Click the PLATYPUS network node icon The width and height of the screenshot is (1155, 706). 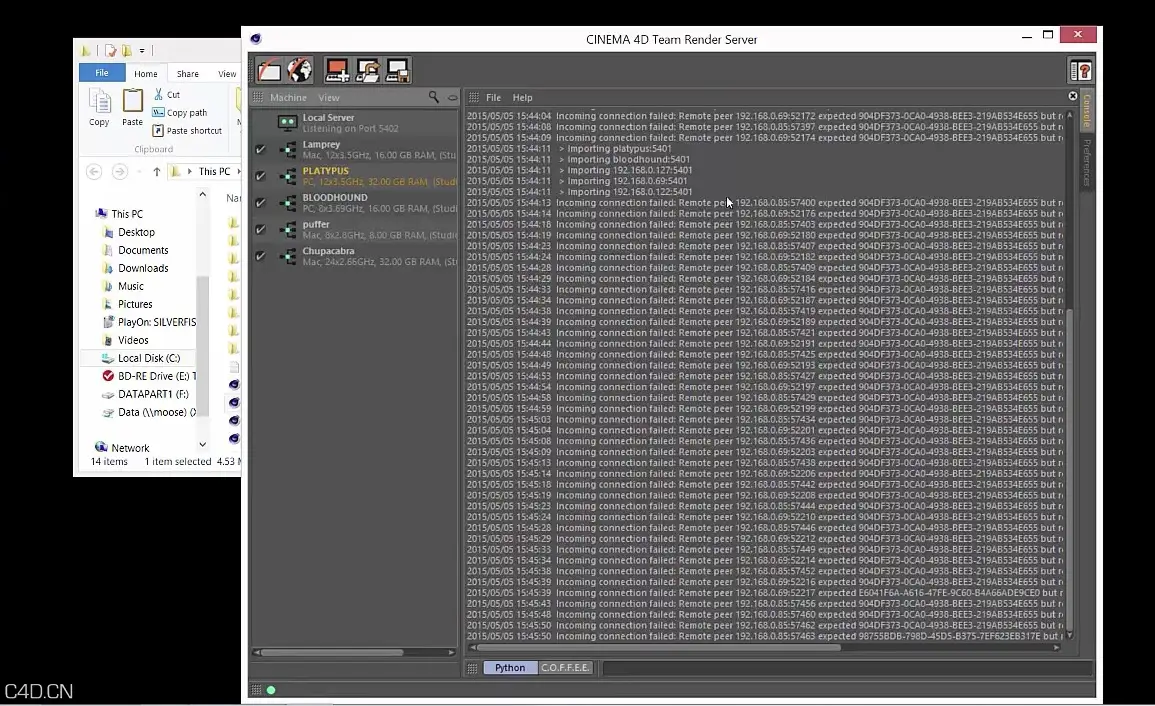tap(288, 176)
